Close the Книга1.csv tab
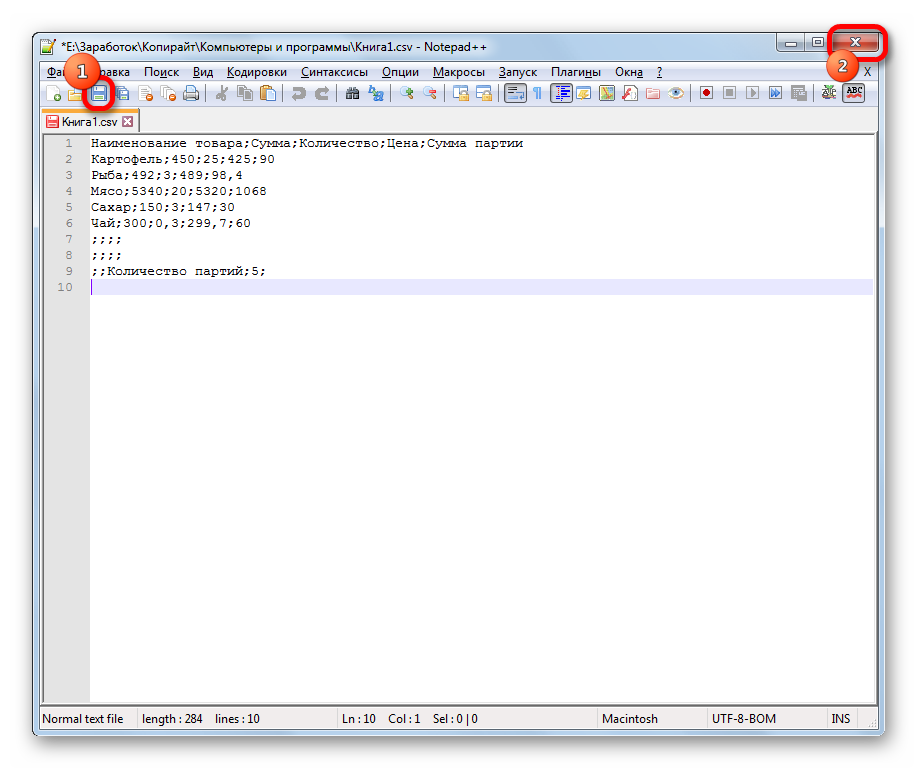The image size is (918, 769). (x=127, y=121)
